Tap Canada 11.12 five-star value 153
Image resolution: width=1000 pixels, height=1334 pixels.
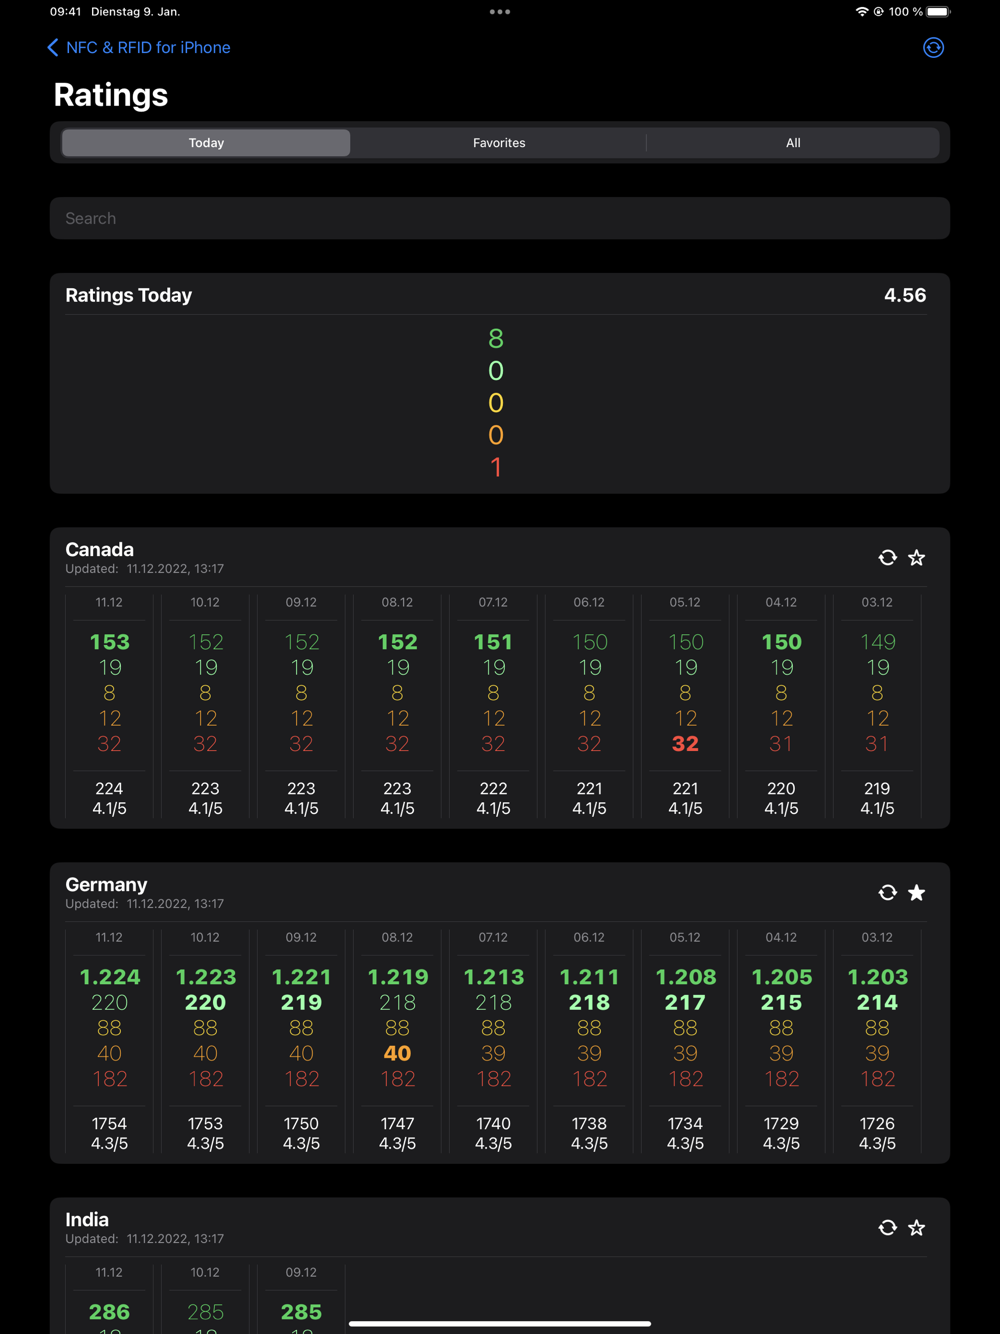click(x=109, y=642)
